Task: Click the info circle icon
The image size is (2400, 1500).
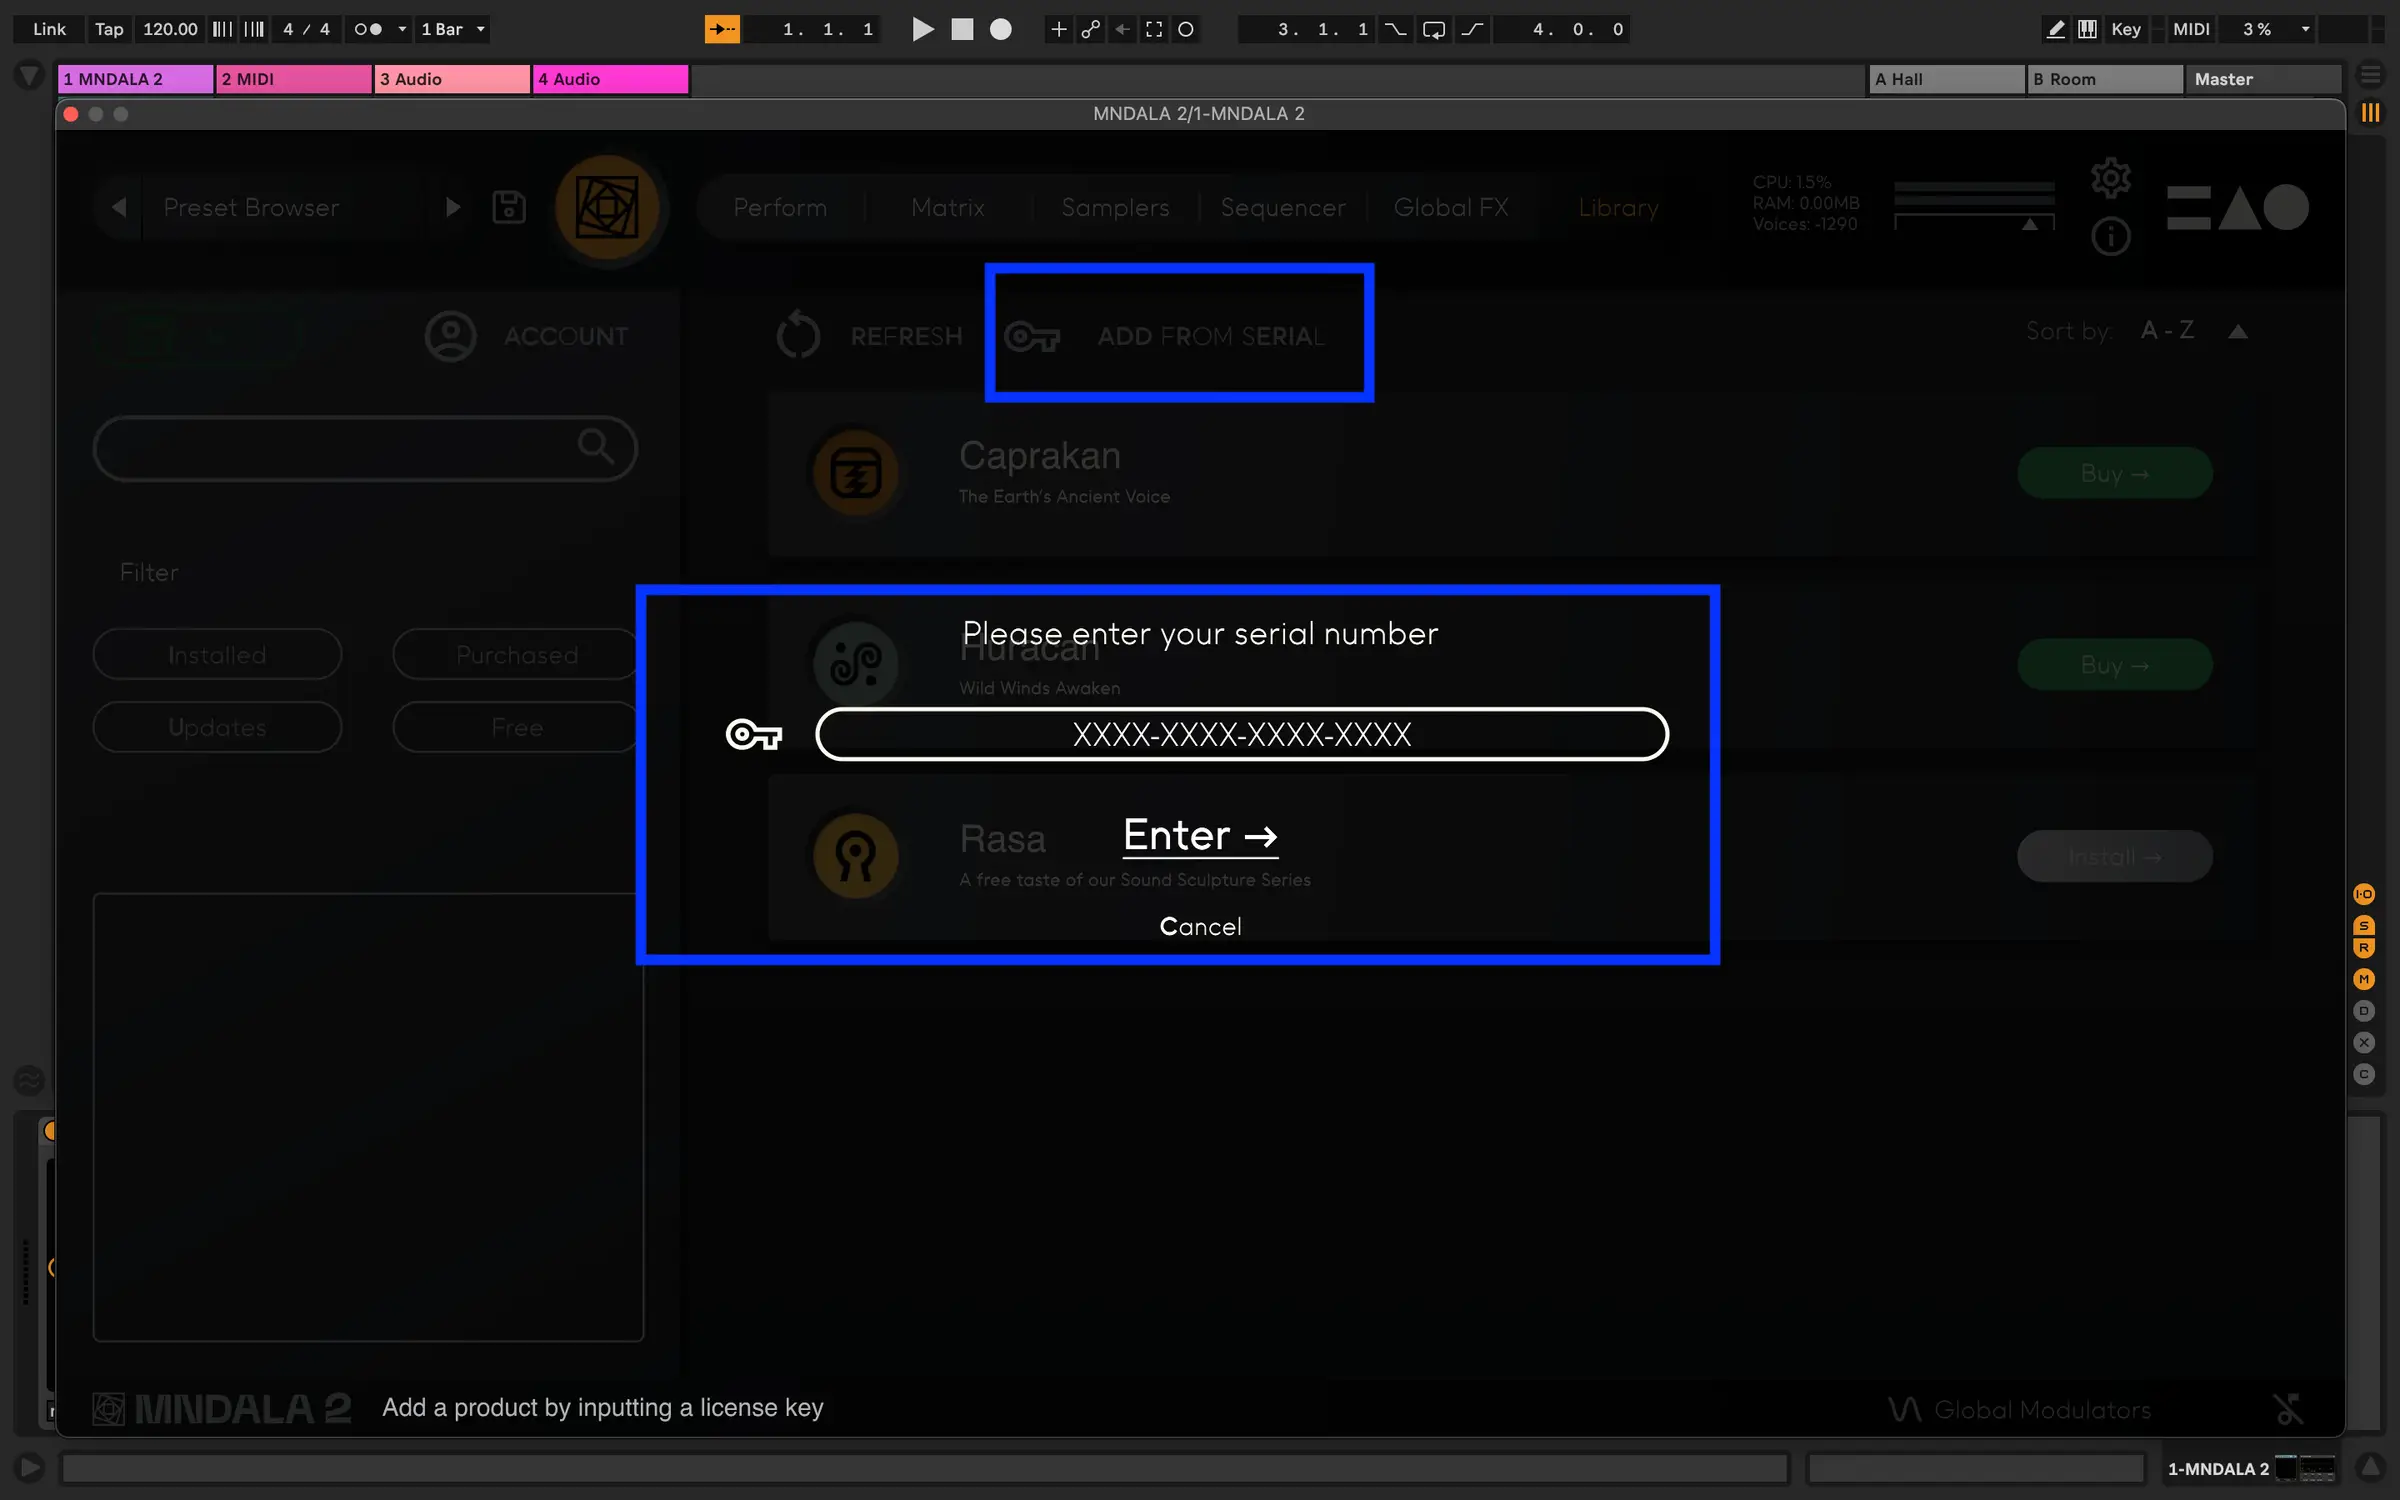Action: pyautogui.click(x=2111, y=237)
